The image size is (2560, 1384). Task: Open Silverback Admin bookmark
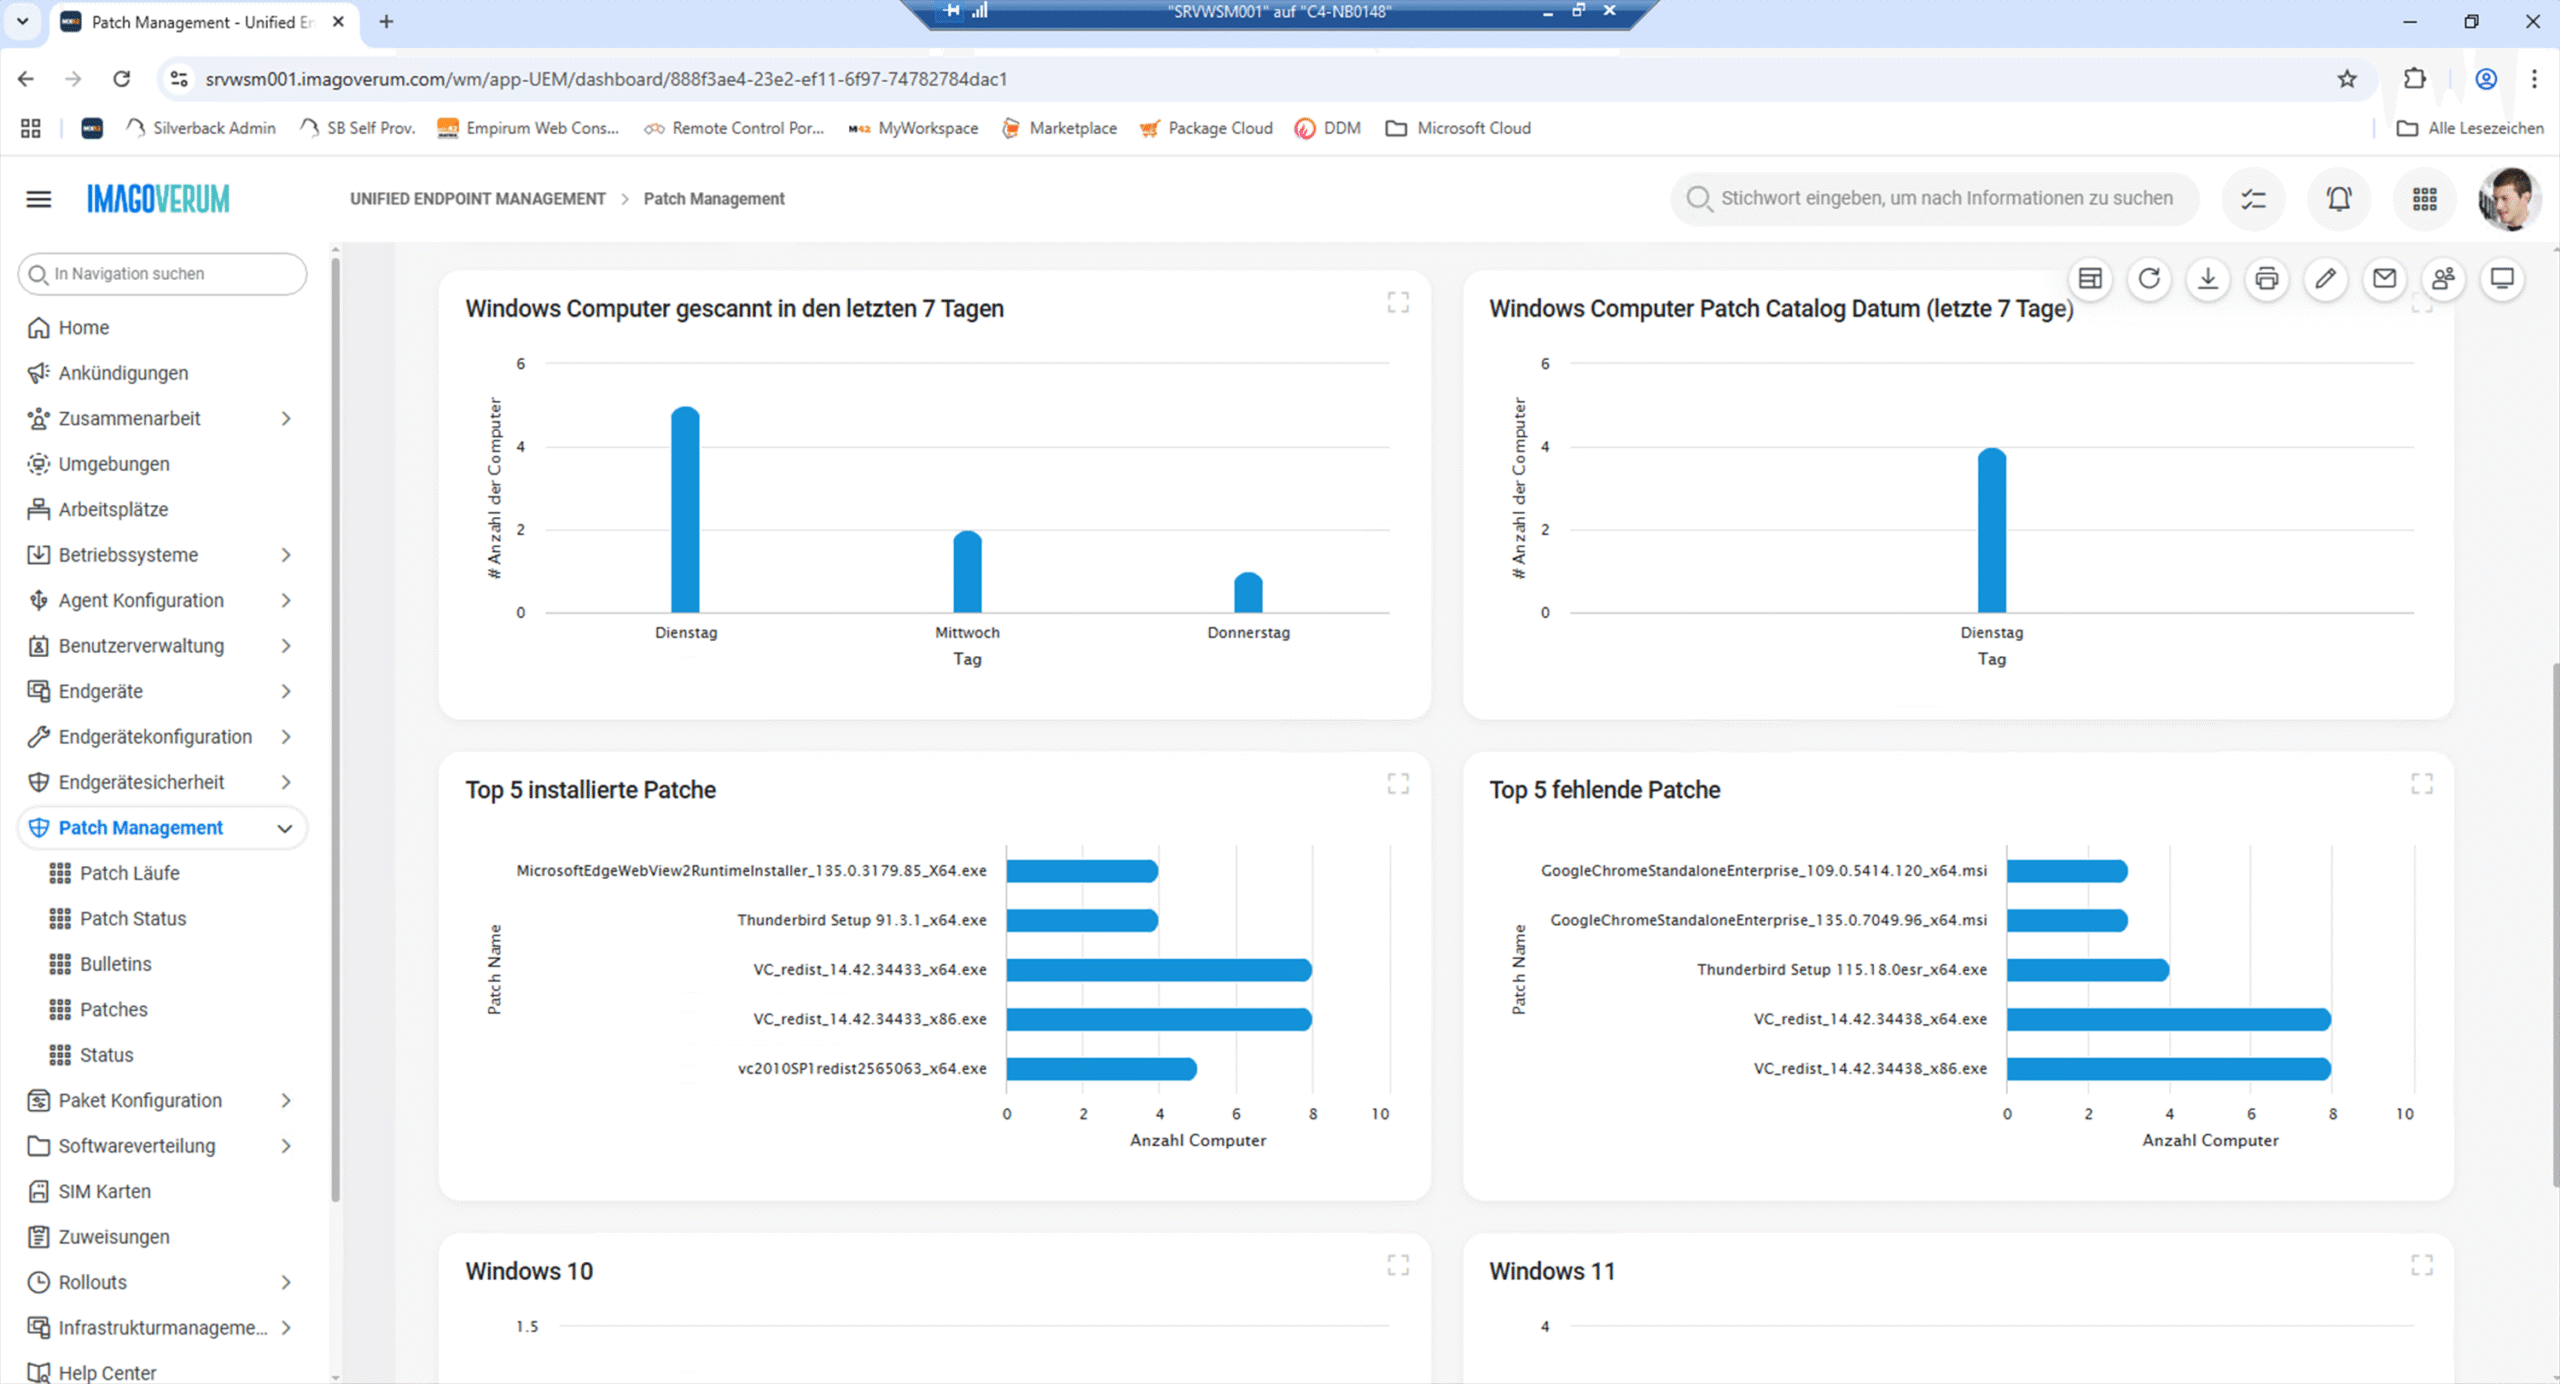point(201,128)
